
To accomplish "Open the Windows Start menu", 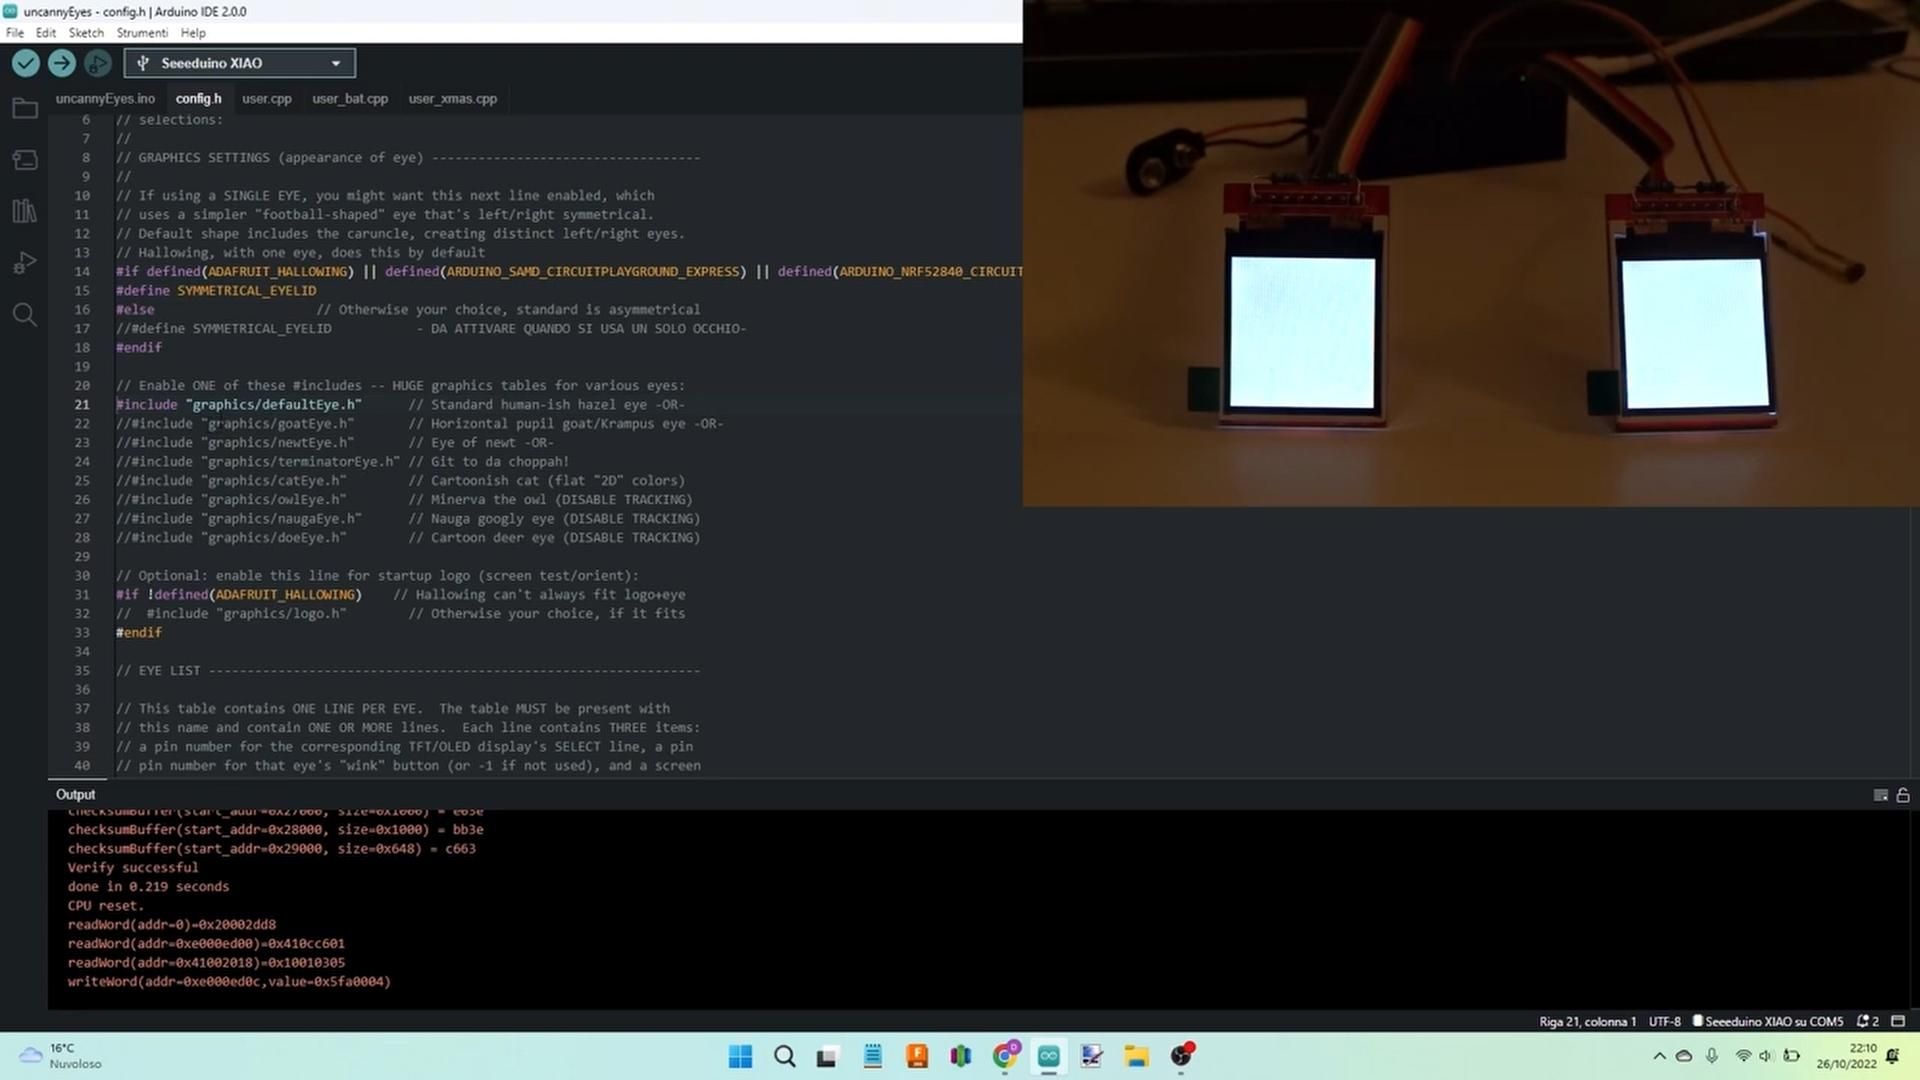I will [x=740, y=1056].
